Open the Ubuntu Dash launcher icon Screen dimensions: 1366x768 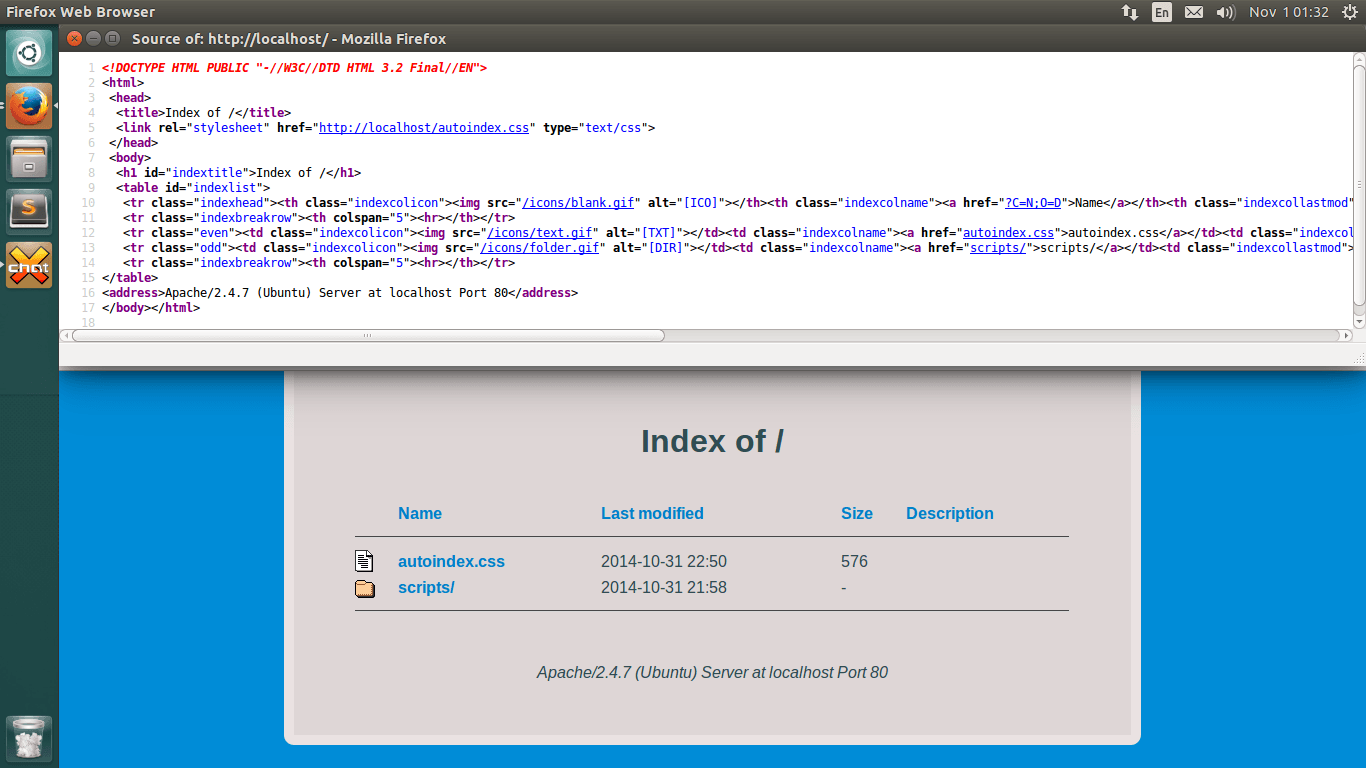[x=29, y=52]
